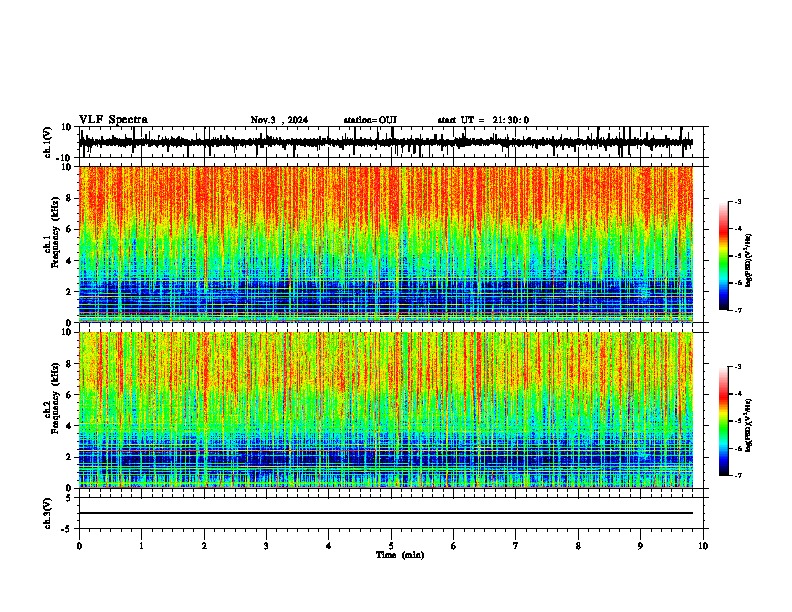
Task: Click time axis tick label 8
Action: click(578, 546)
